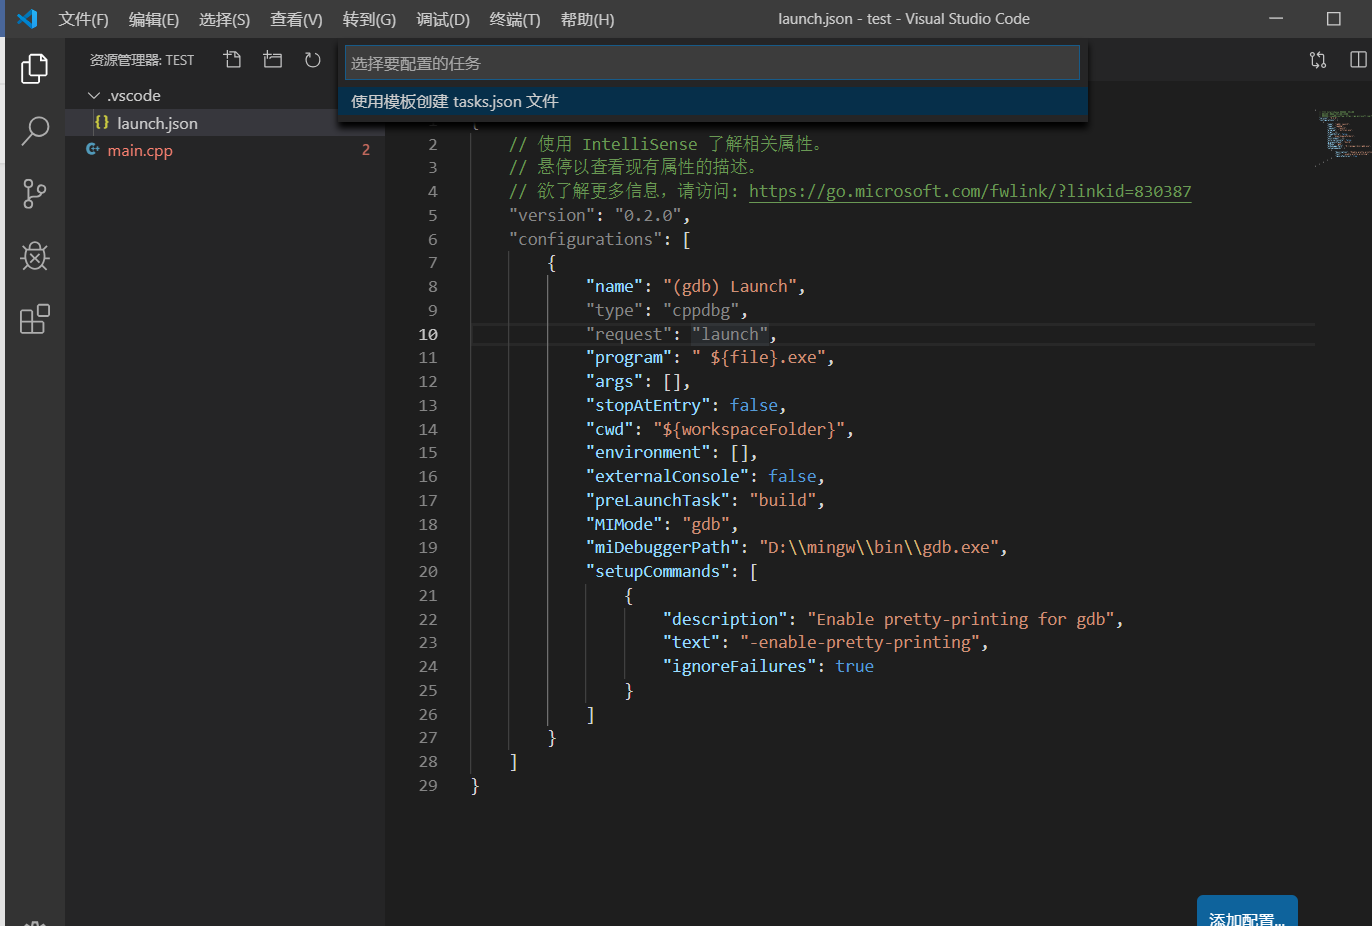This screenshot has height=926, width=1372.
Task: Open the 文件(F) menu
Action: pyautogui.click(x=83, y=19)
